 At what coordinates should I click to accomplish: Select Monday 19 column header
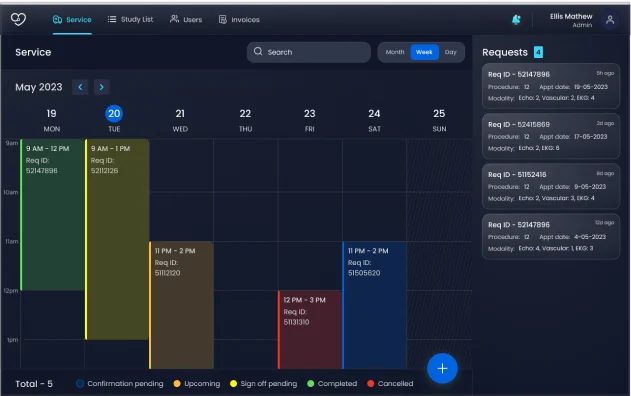point(52,120)
